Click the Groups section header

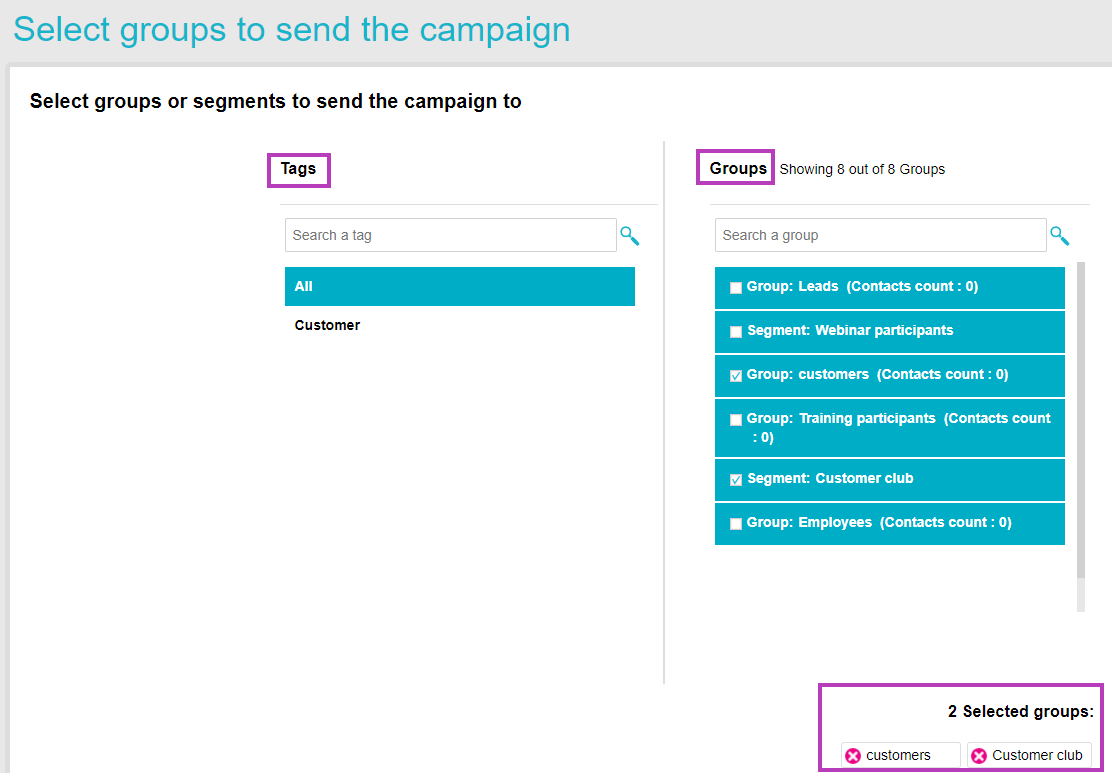point(735,166)
